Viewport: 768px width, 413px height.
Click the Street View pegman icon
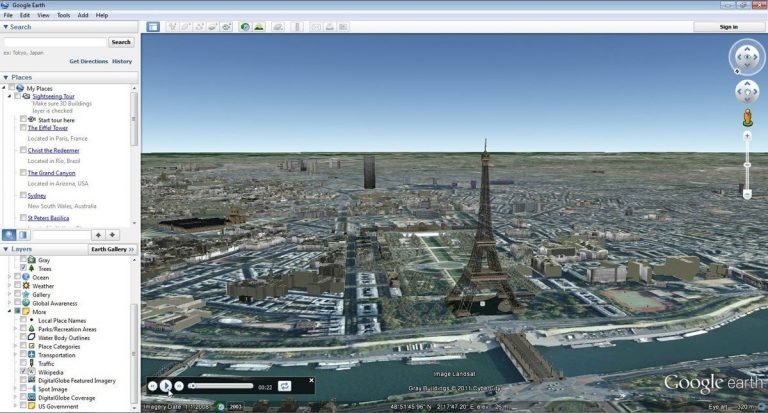pyautogui.click(x=746, y=120)
